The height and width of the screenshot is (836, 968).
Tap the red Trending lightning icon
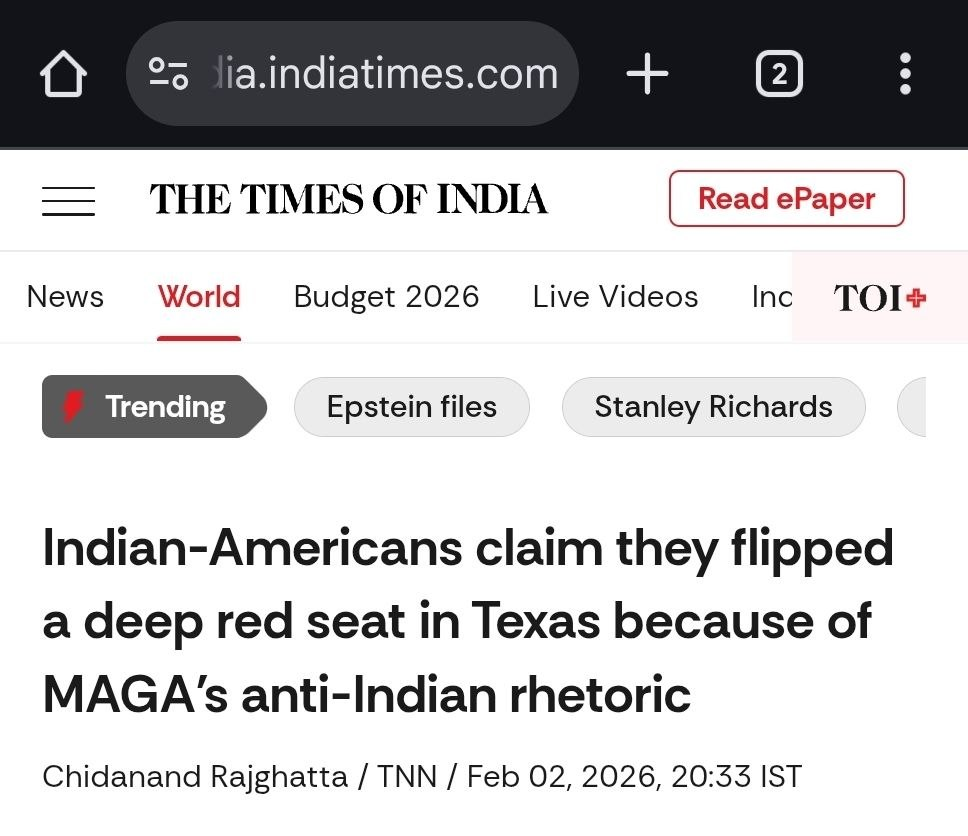[73, 406]
